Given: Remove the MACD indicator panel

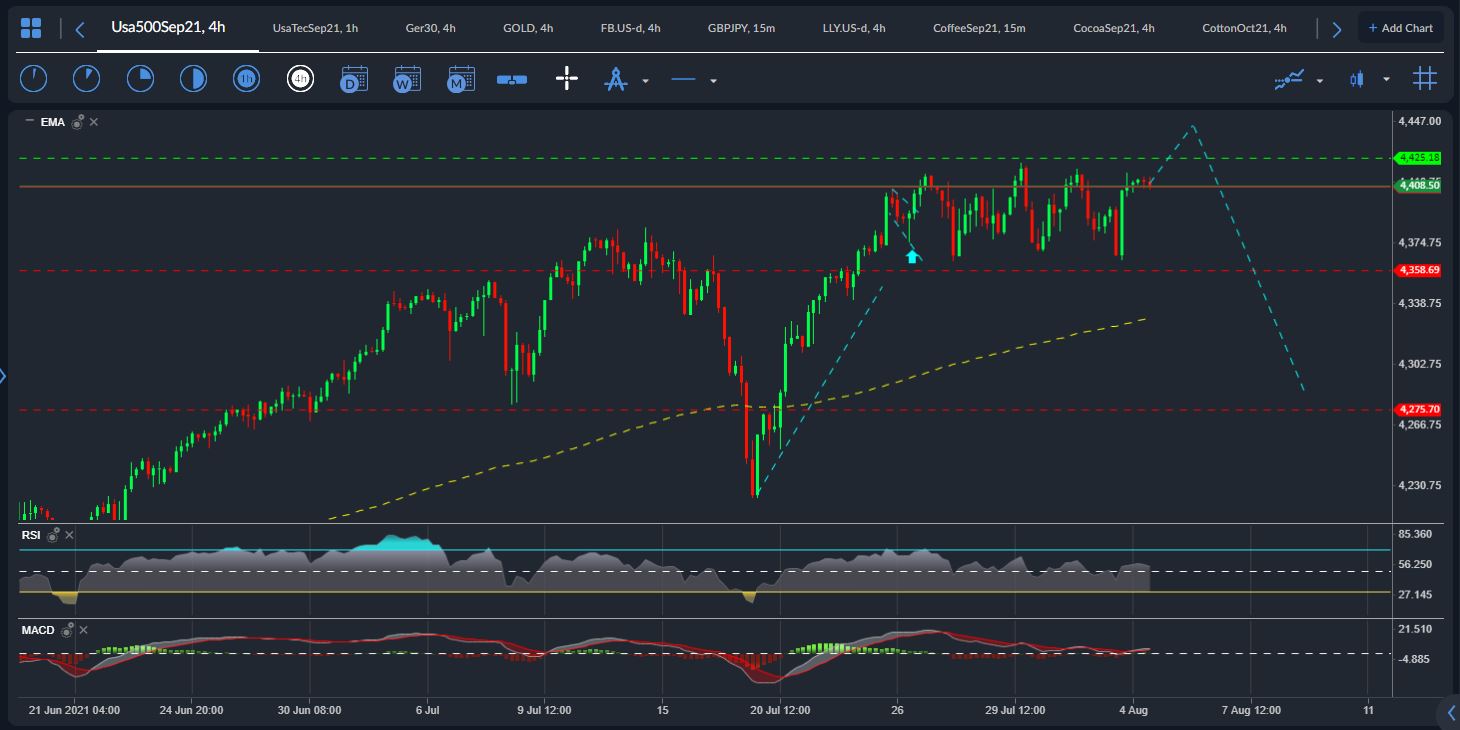Looking at the screenshot, I should (x=83, y=630).
